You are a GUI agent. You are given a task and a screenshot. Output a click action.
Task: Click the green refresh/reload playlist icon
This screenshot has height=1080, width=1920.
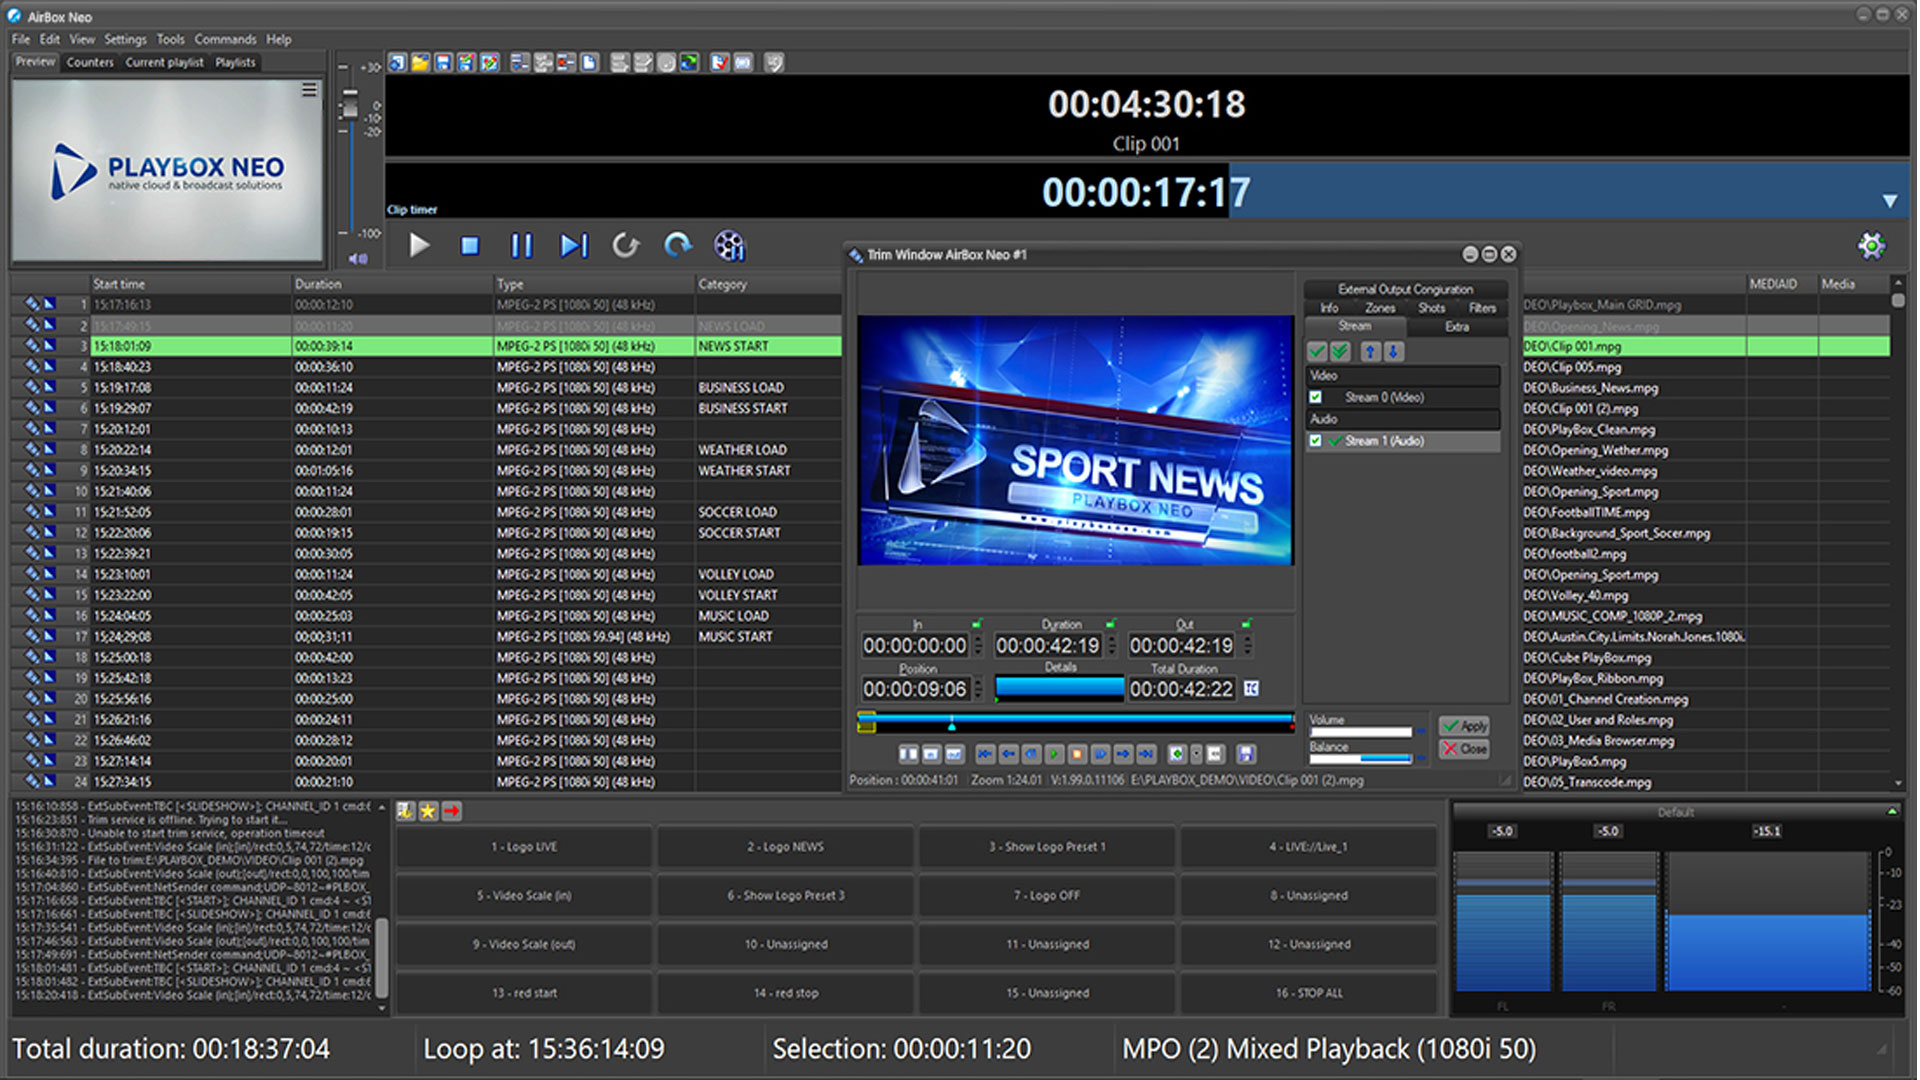pos(688,62)
